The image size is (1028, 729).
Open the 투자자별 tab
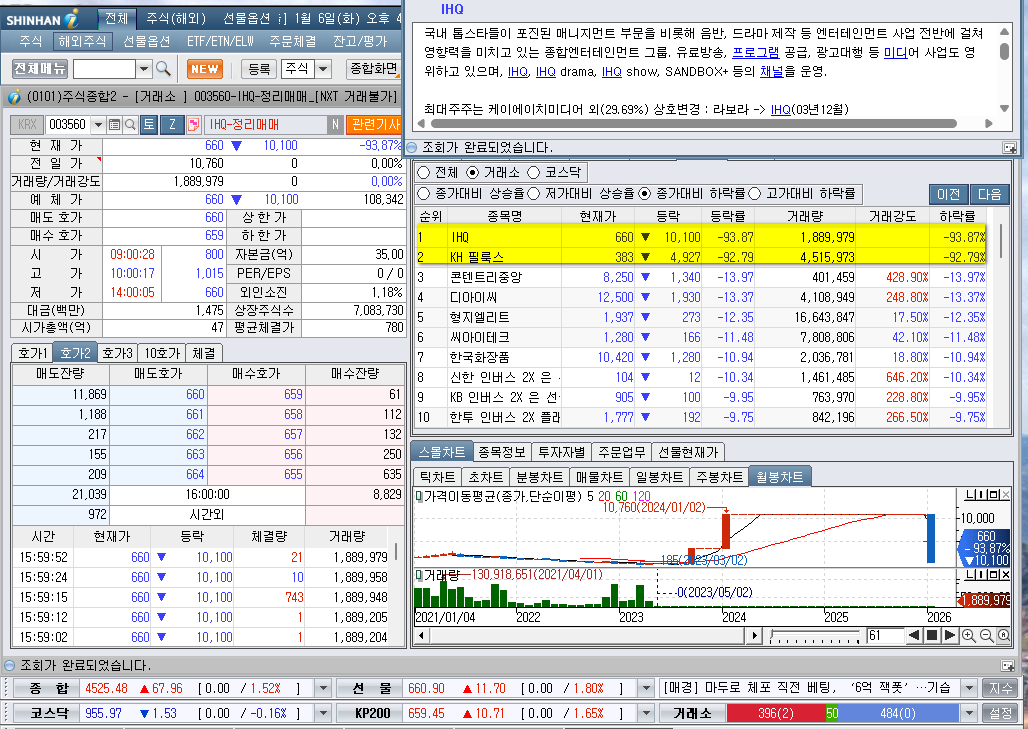point(561,452)
